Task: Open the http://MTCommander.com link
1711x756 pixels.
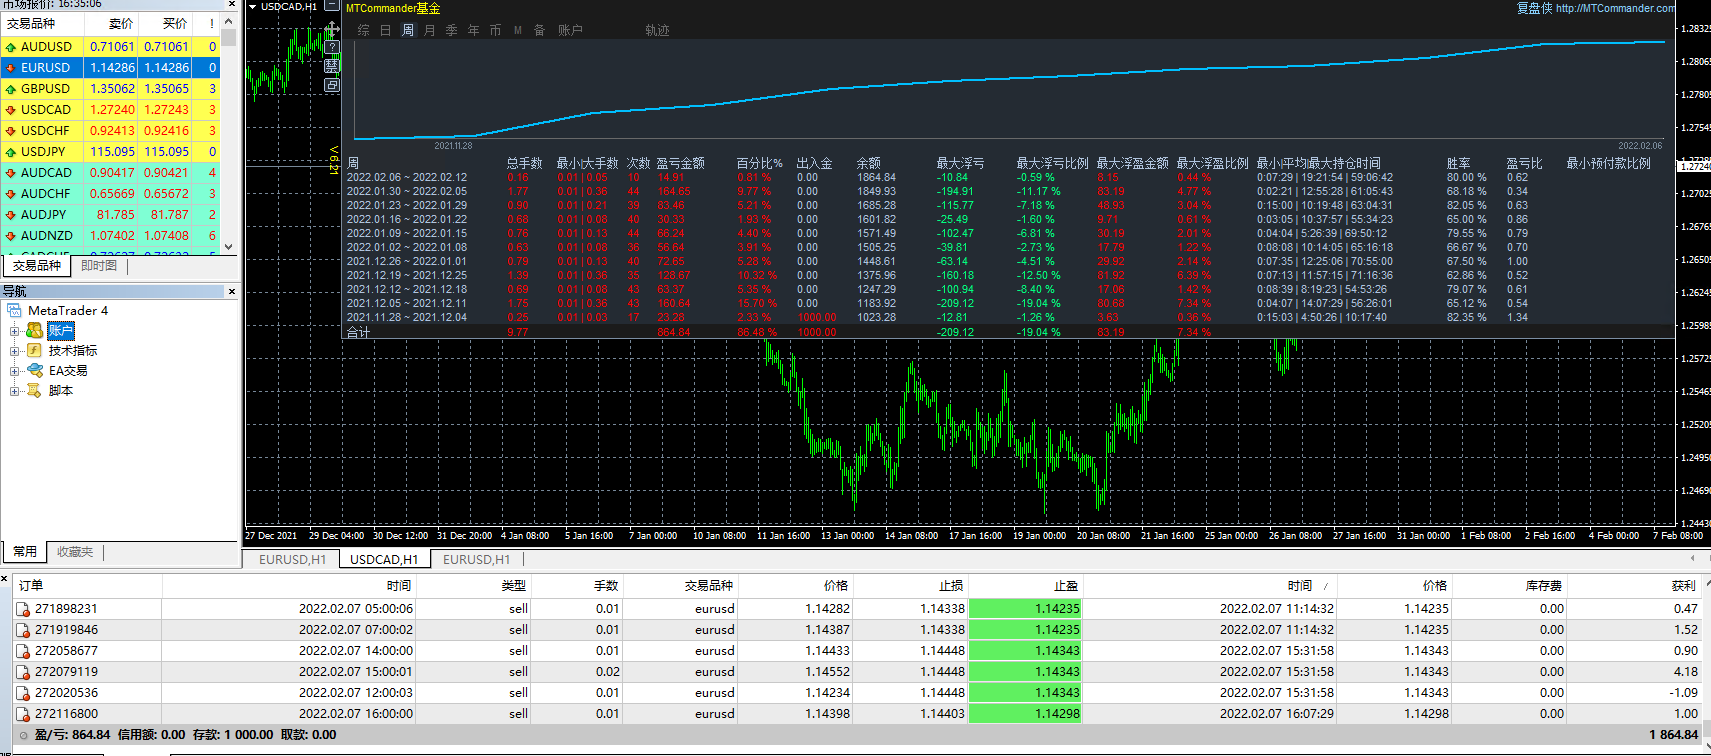Action: click(1615, 8)
